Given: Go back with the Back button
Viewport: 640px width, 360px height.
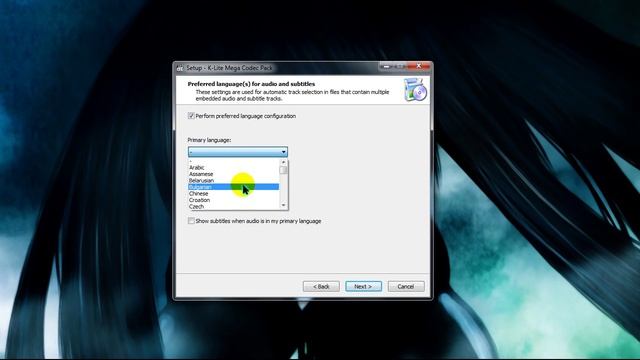Looking at the screenshot, I should point(321,287).
